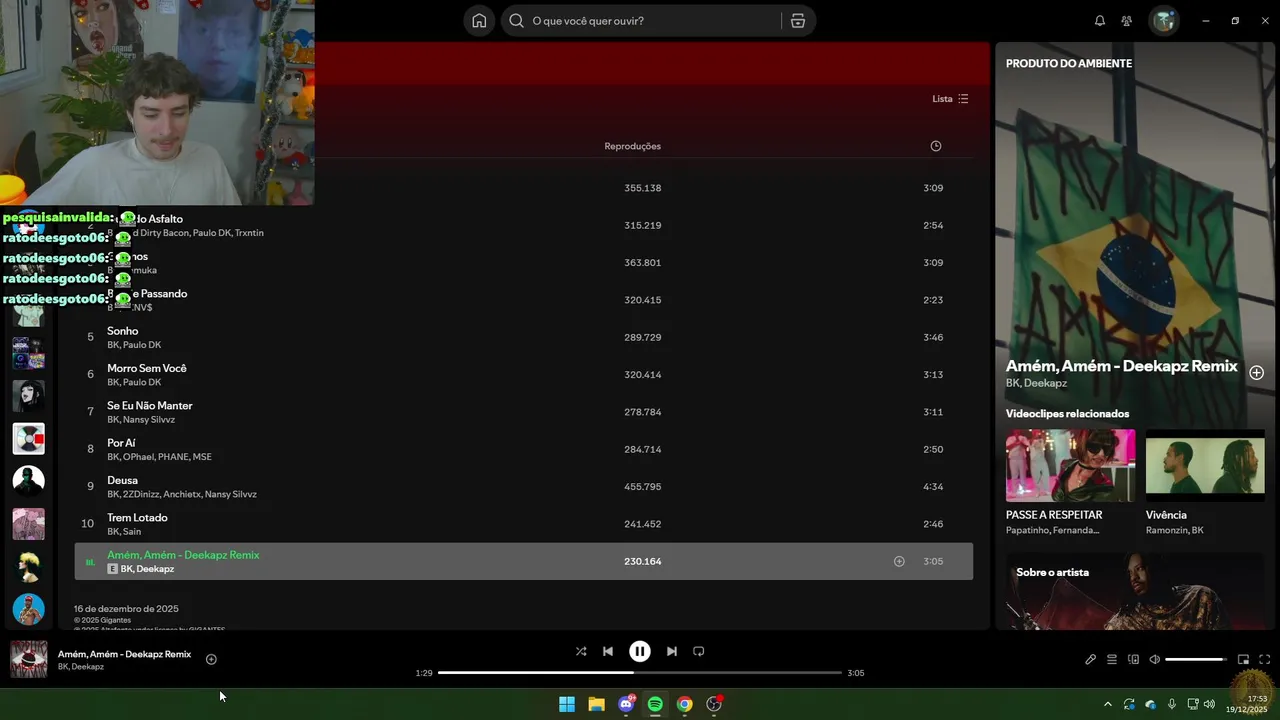This screenshot has height=720, width=1280.
Task: Open the 'Nansy Silvvz' artist link under Se Eu Não Manter
Action: click(149, 420)
